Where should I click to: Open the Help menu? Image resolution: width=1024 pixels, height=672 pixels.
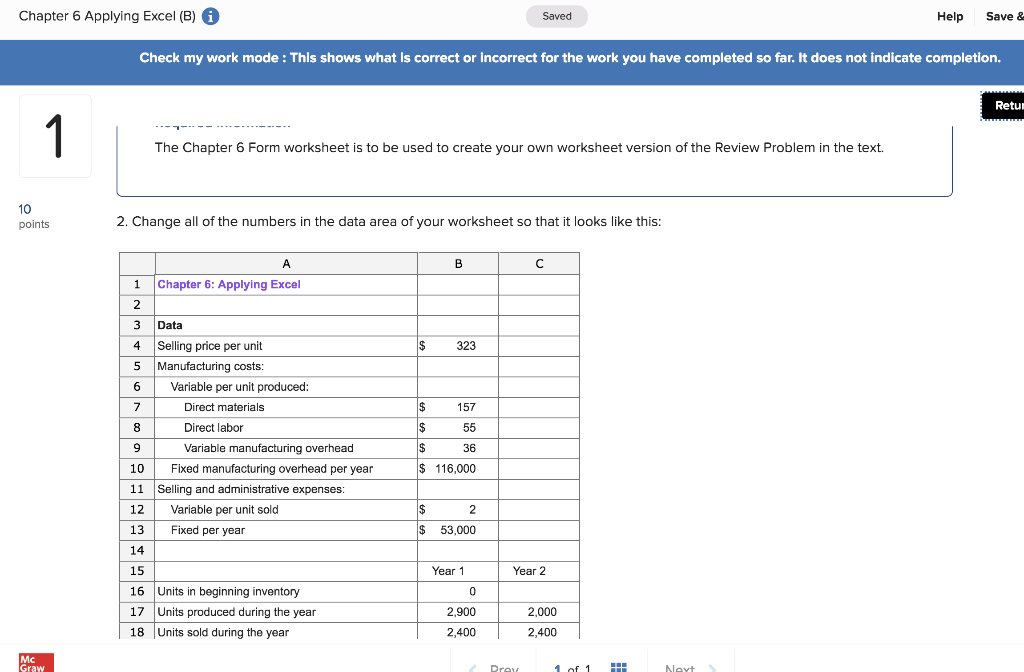(x=949, y=16)
